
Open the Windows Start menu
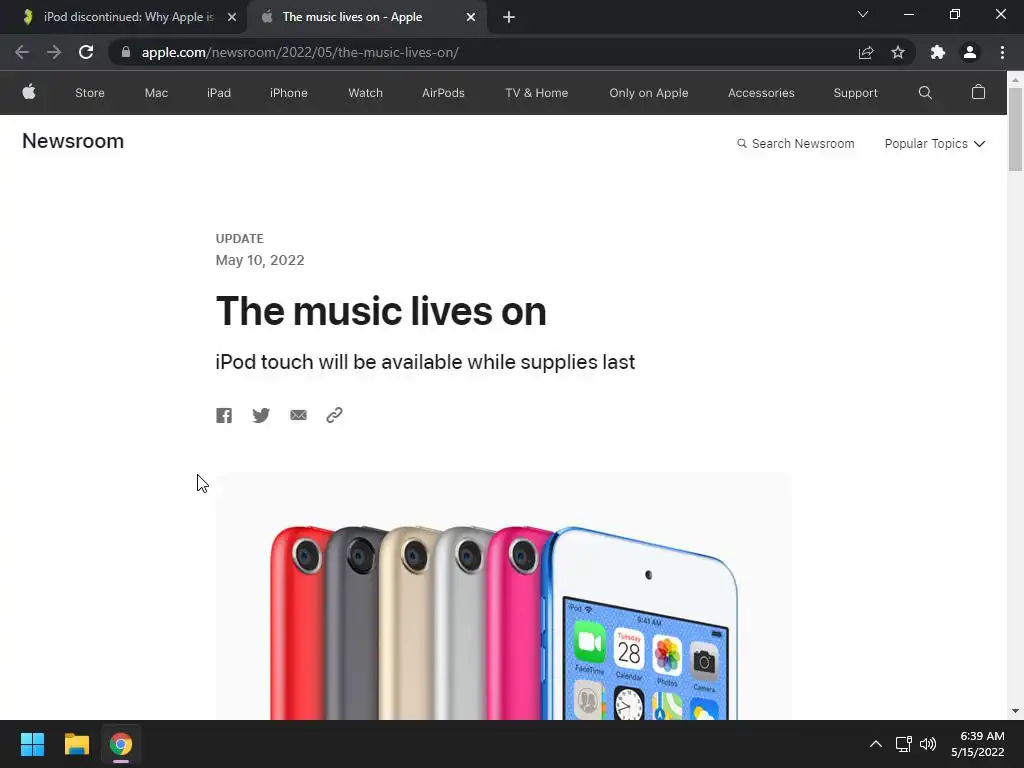click(x=32, y=744)
